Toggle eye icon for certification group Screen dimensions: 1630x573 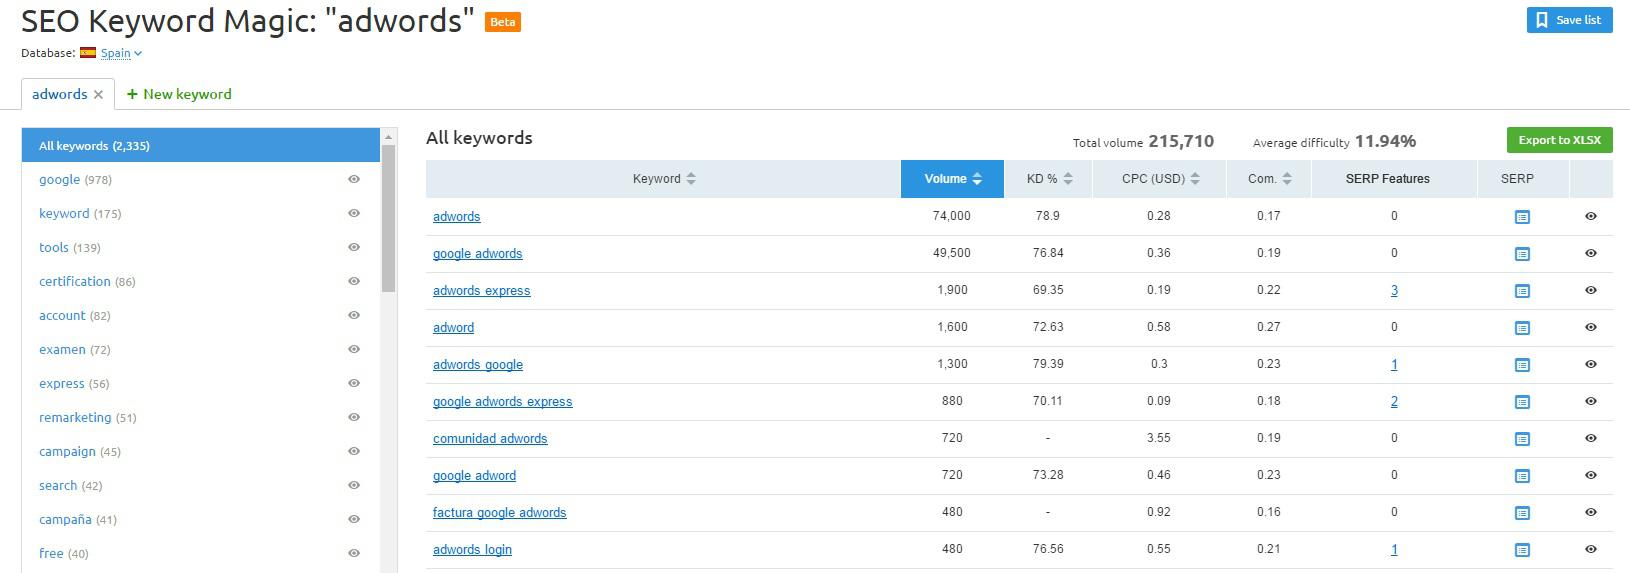pos(354,281)
